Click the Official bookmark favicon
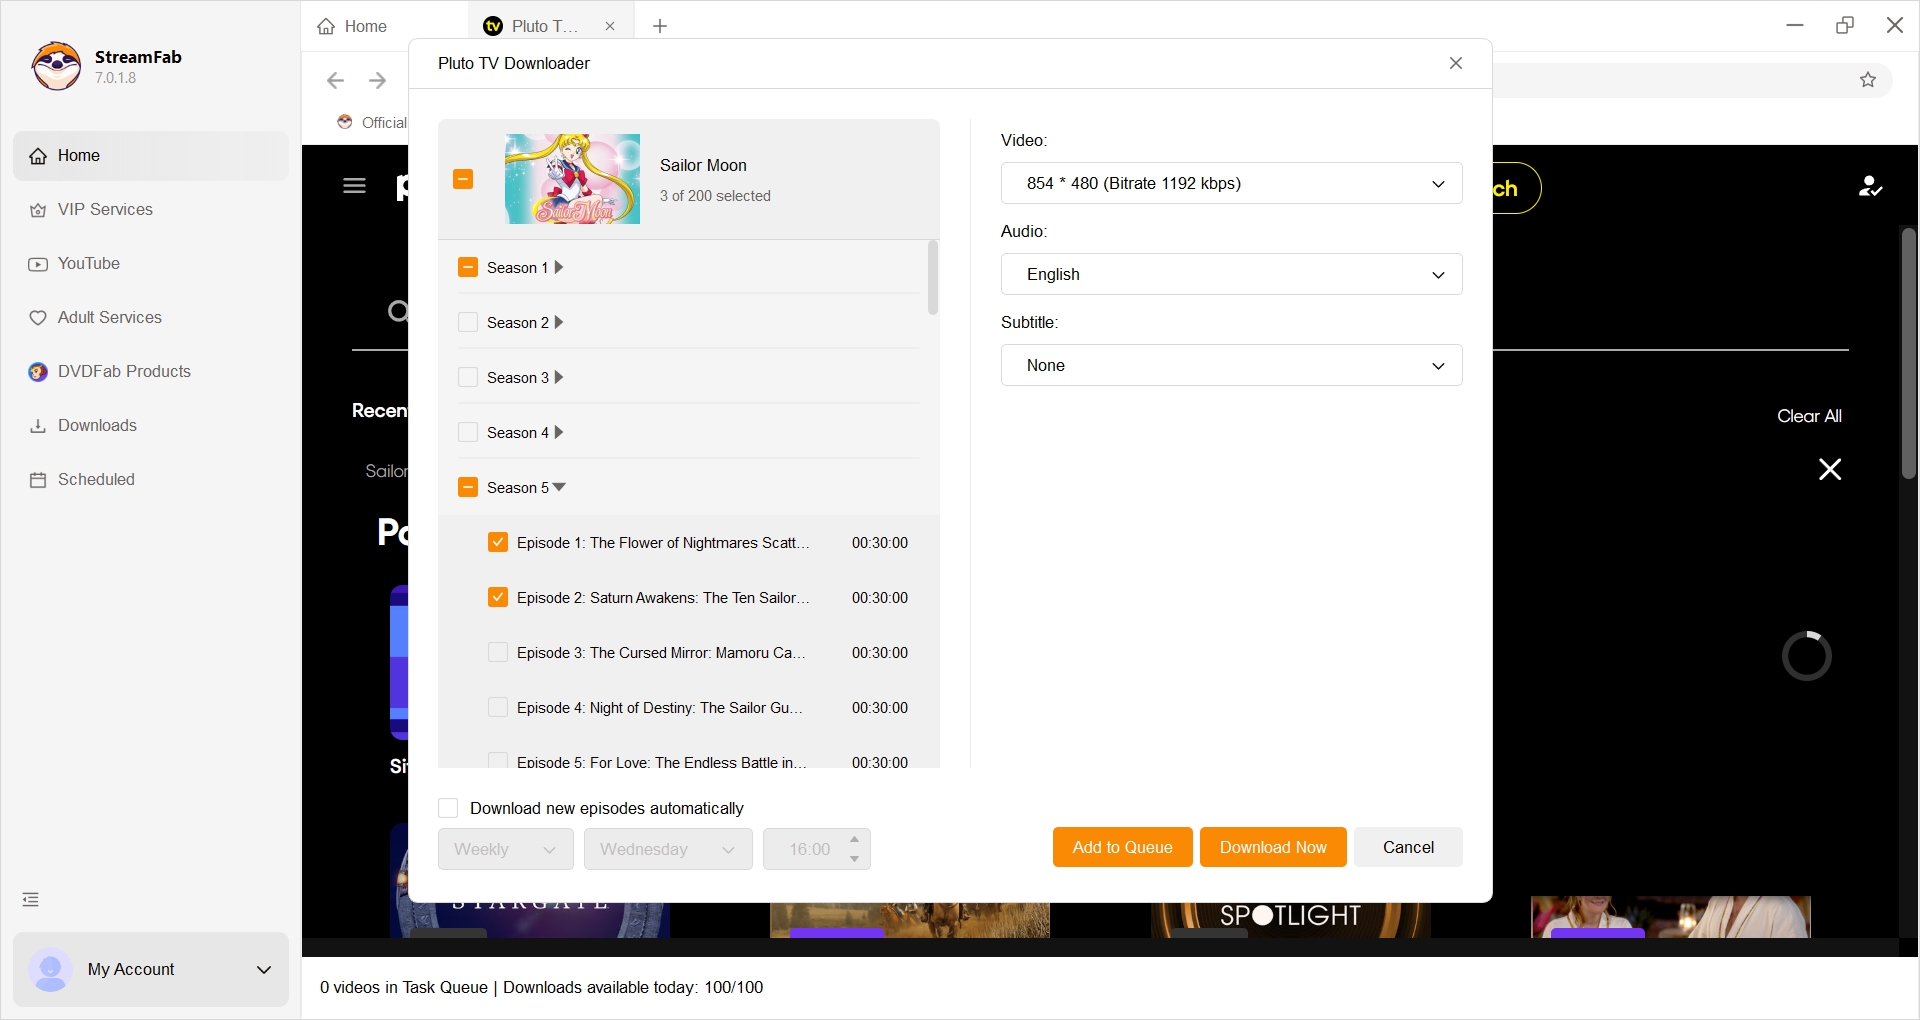The height and width of the screenshot is (1020, 1920). tap(345, 122)
